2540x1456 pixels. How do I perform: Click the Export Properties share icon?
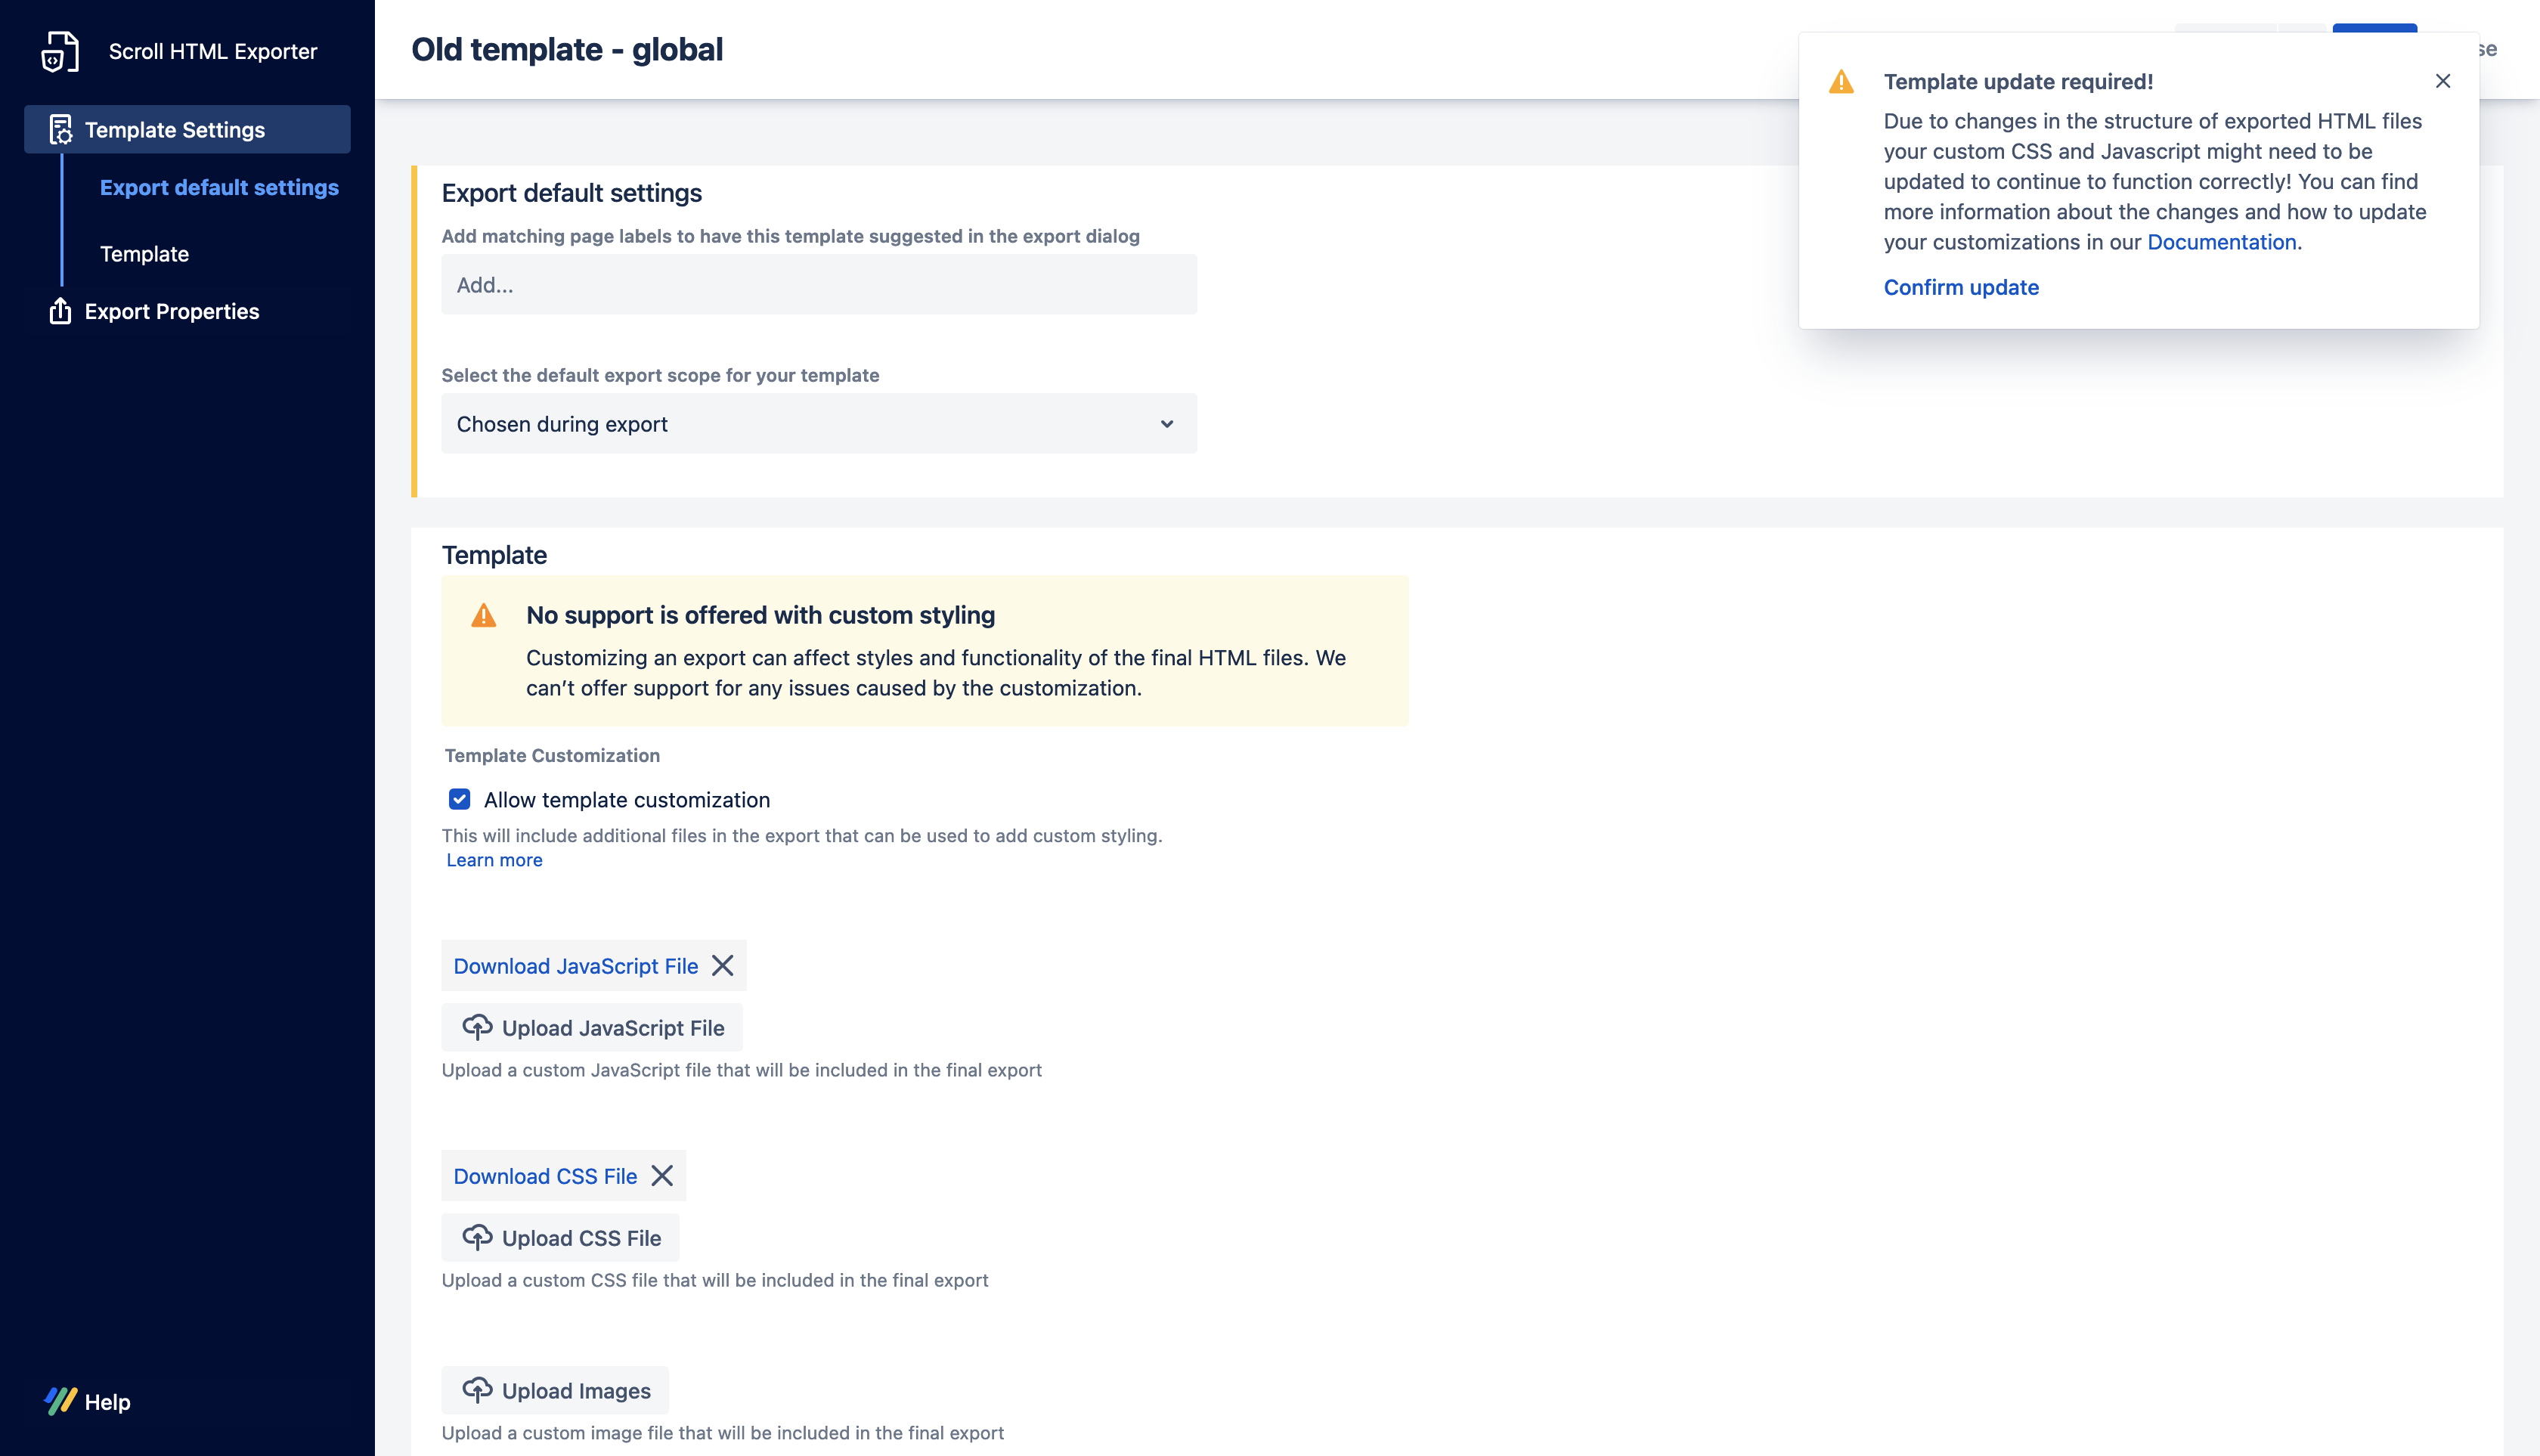(60, 311)
